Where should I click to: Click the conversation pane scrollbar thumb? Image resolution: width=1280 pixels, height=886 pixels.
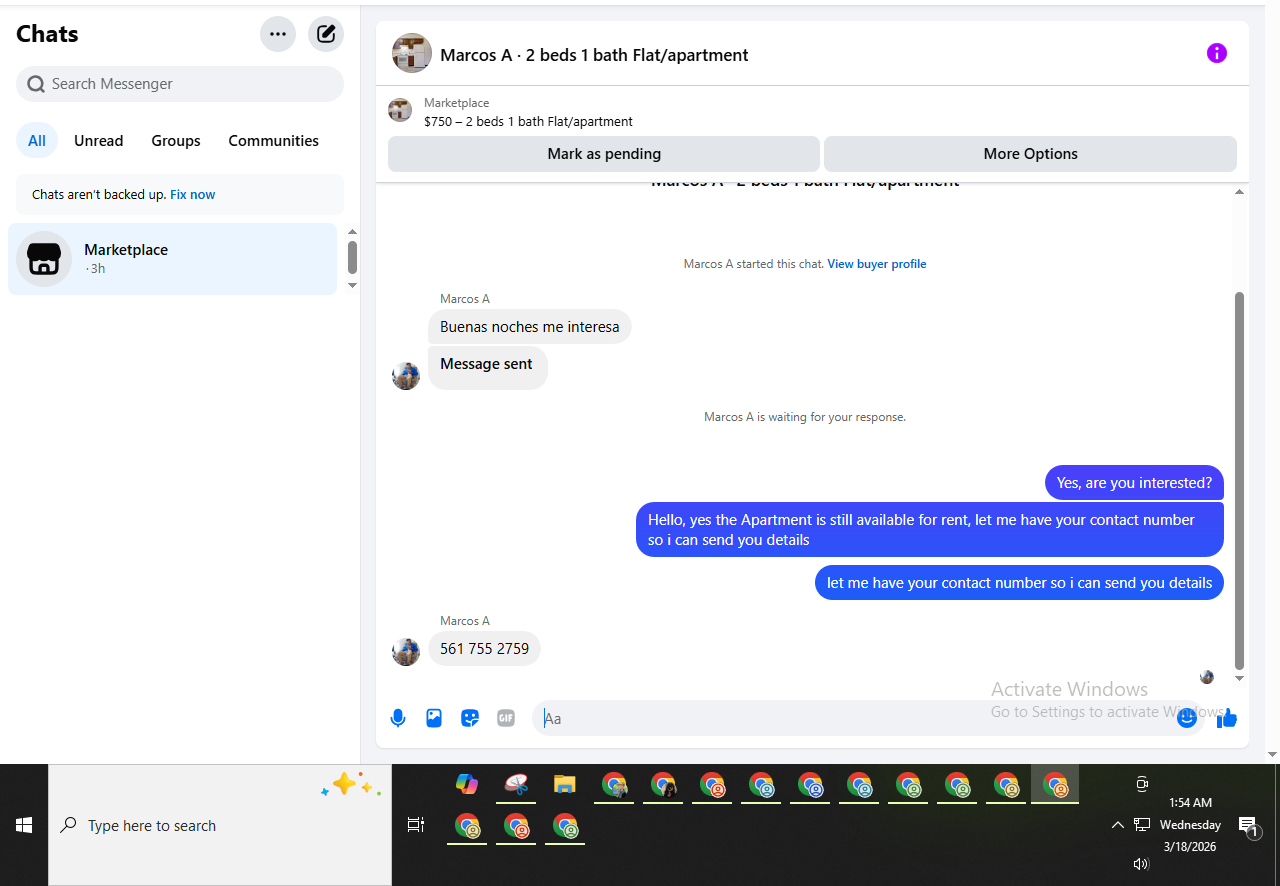[x=1240, y=480]
